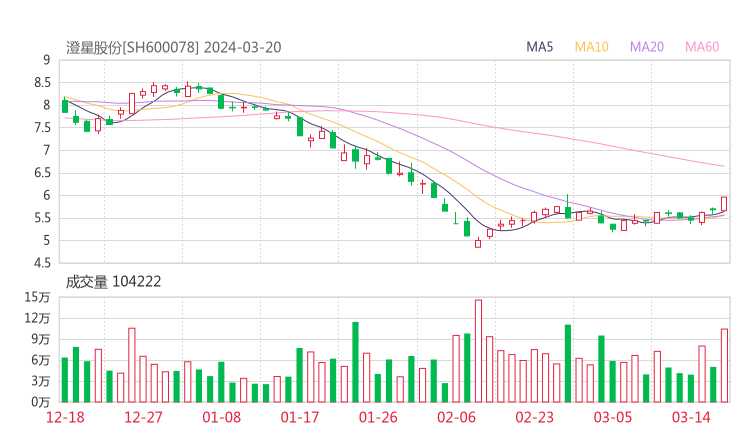Click the 03-14 date axis label
Screen dimensions: 740x440
[691, 417]
